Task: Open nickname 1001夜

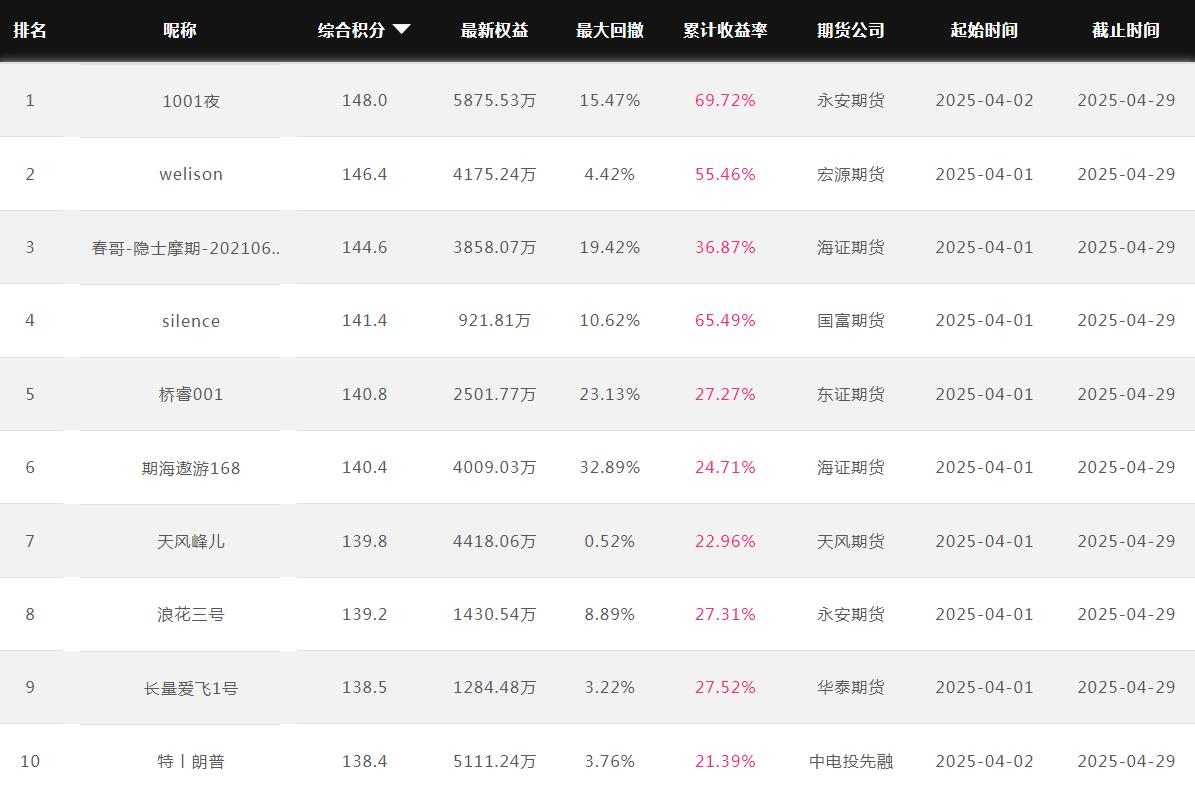Action: (x=191, y=101)
